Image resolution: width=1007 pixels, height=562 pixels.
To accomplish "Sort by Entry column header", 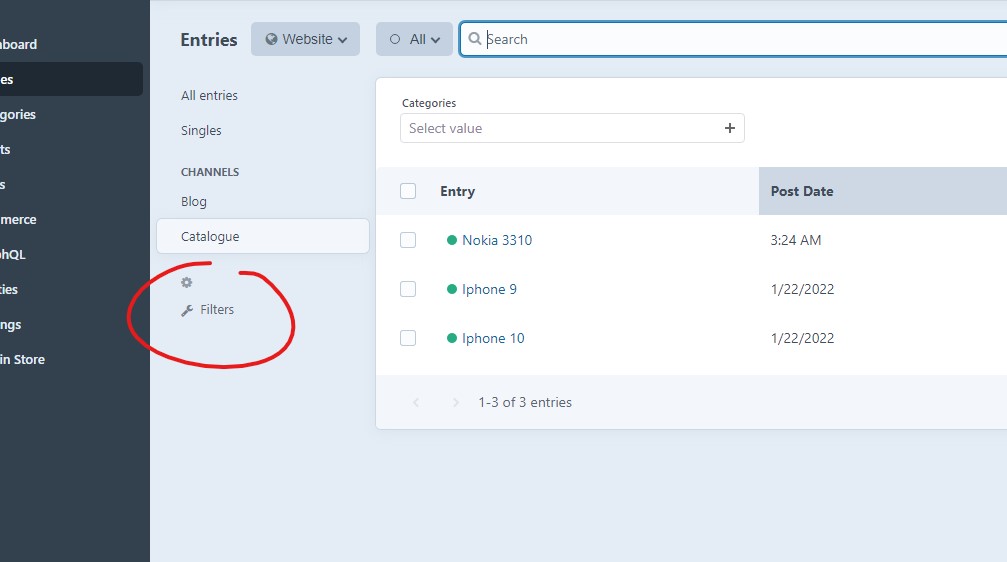I will click(x=457, y=191).
